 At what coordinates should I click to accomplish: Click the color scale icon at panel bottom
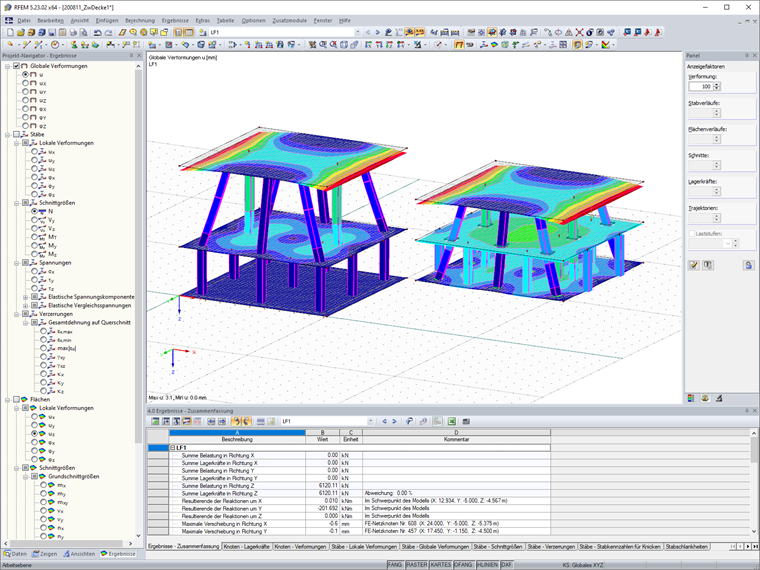pos(691,398)
